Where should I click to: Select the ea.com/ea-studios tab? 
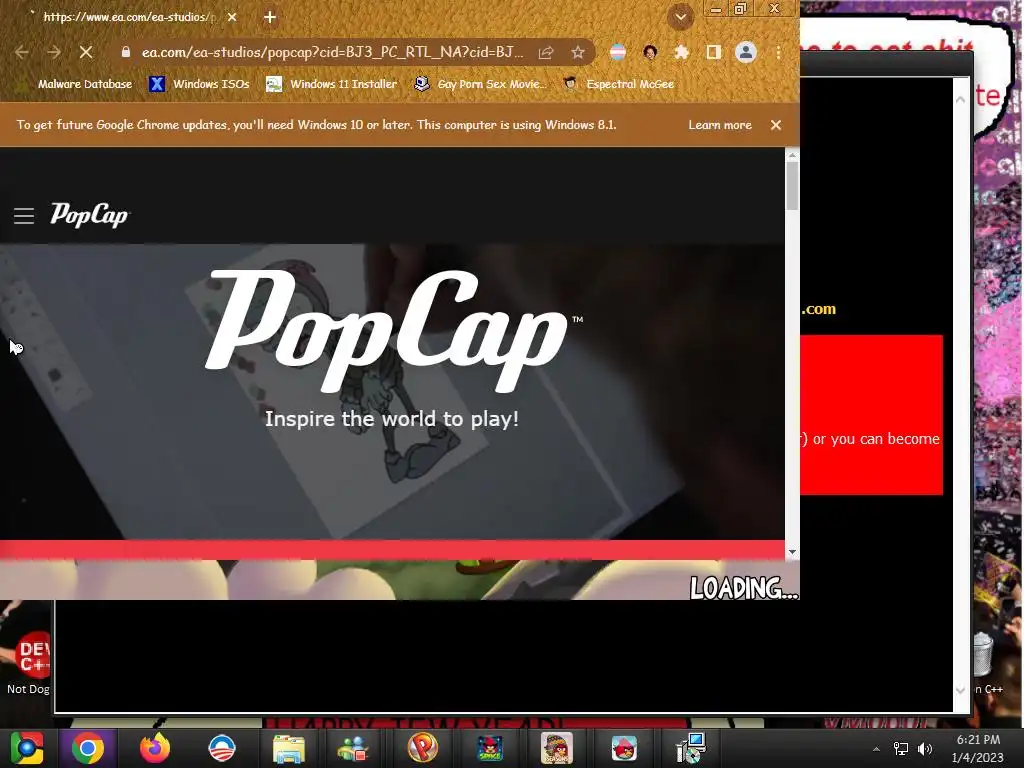pos(129,18)
